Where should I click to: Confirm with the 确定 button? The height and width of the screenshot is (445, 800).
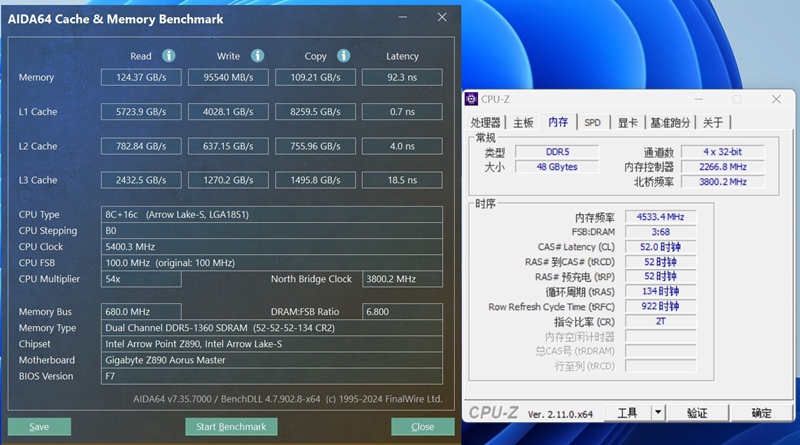(x=761, y=412)
